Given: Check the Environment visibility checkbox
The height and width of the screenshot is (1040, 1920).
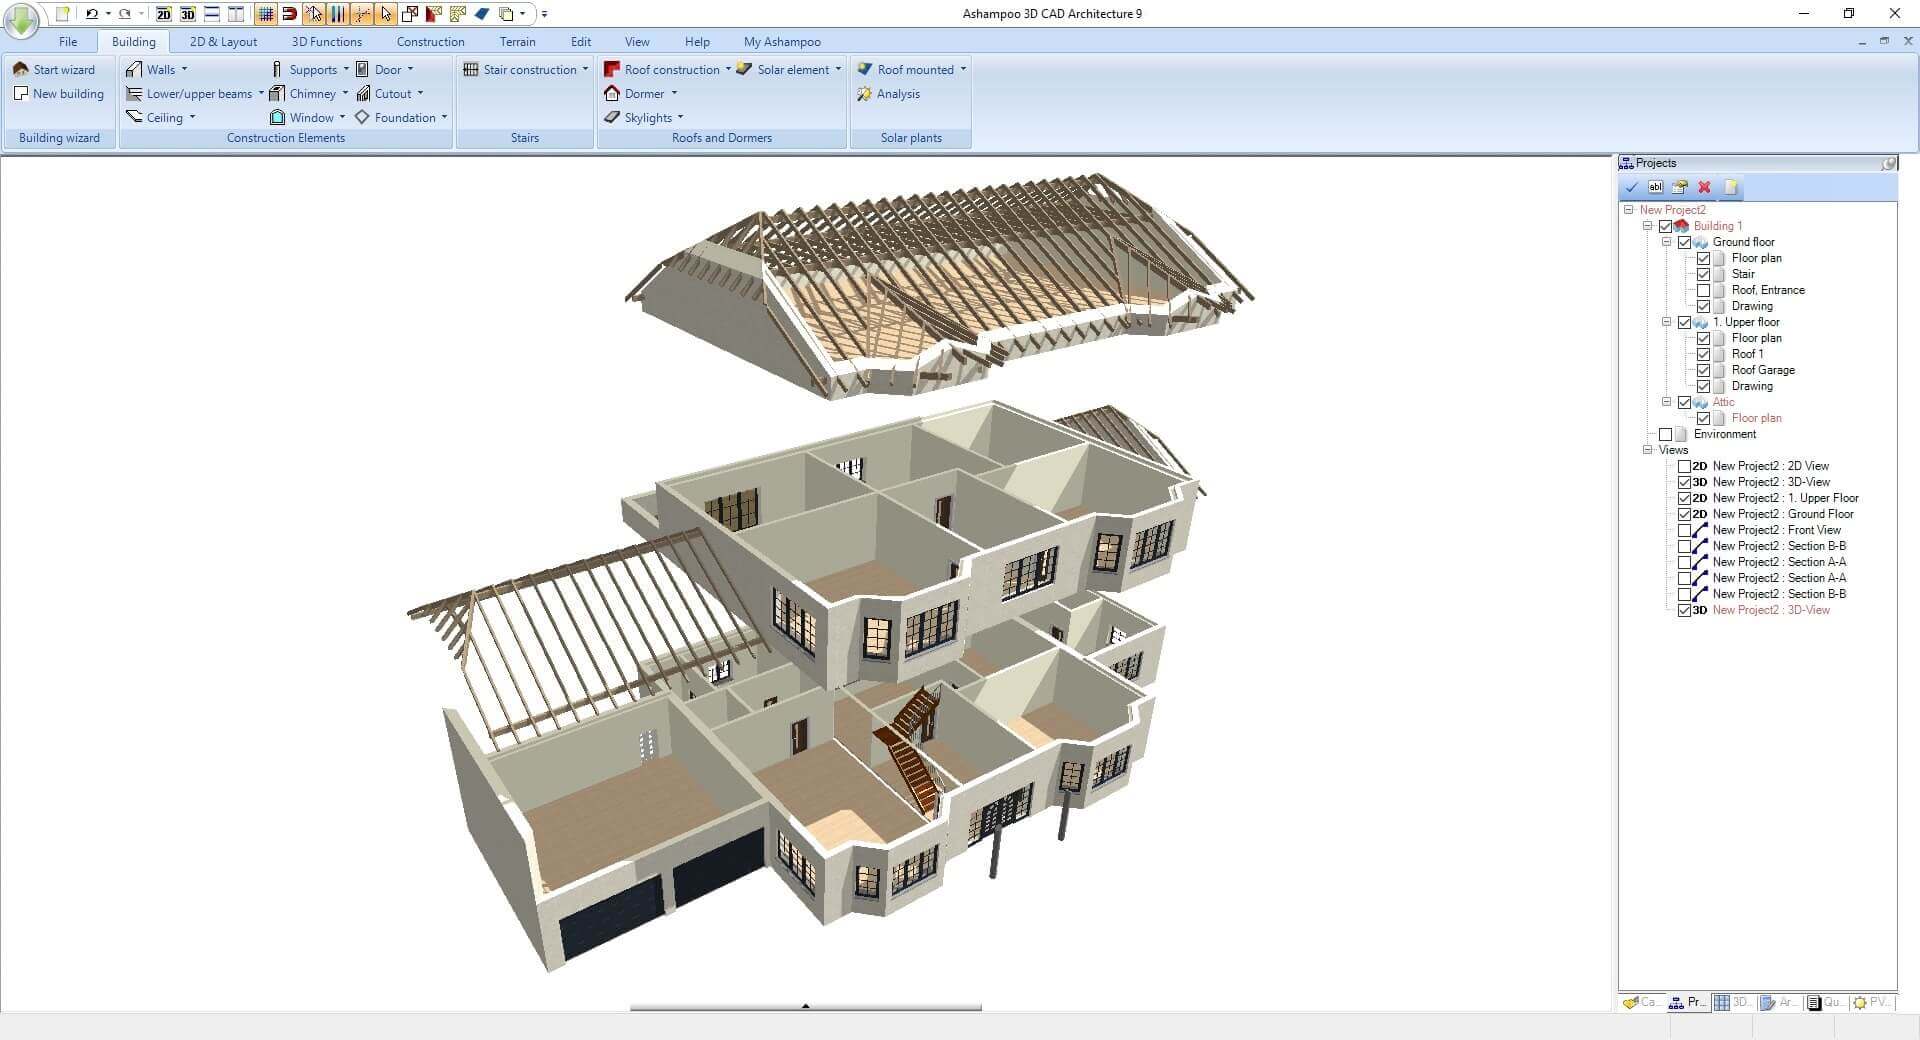Looking at the screenshot, I should (x=1666, y=434).
